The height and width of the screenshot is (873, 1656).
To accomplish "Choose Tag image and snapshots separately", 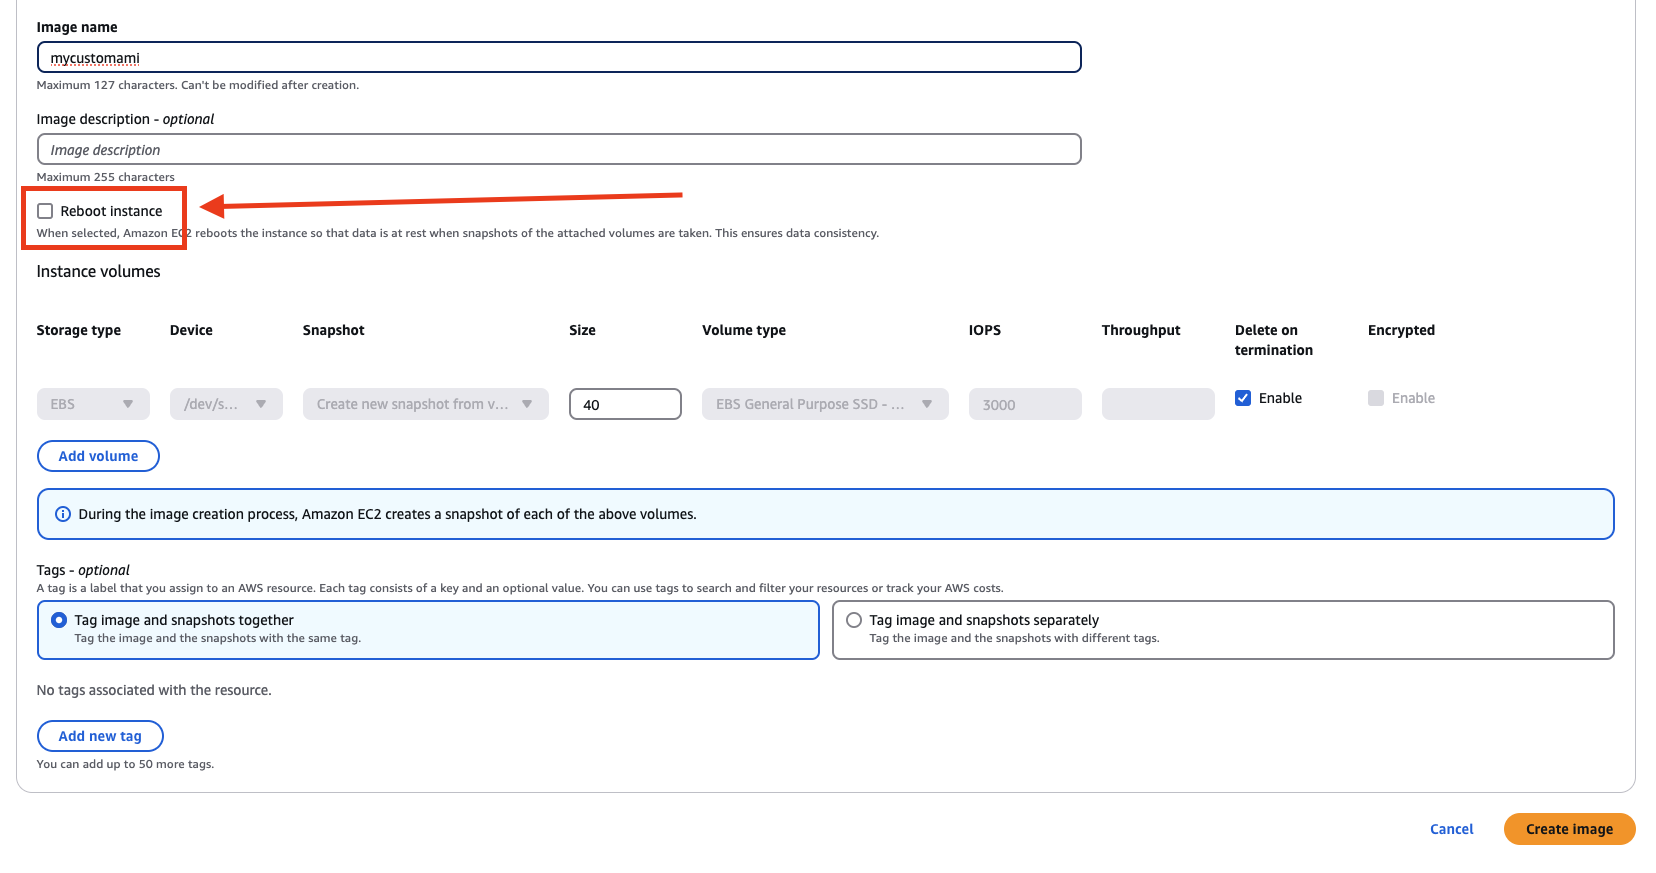I will coord(854,620).
